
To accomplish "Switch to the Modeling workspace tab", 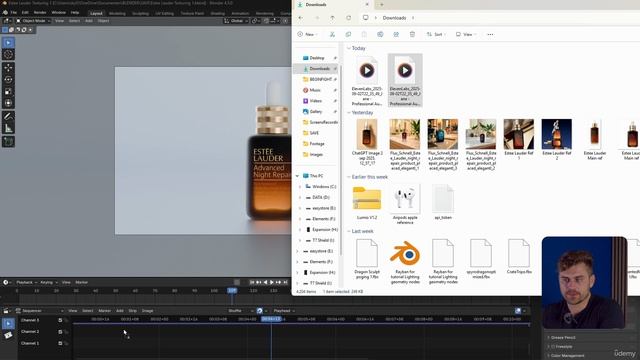I will coord(117,13).
